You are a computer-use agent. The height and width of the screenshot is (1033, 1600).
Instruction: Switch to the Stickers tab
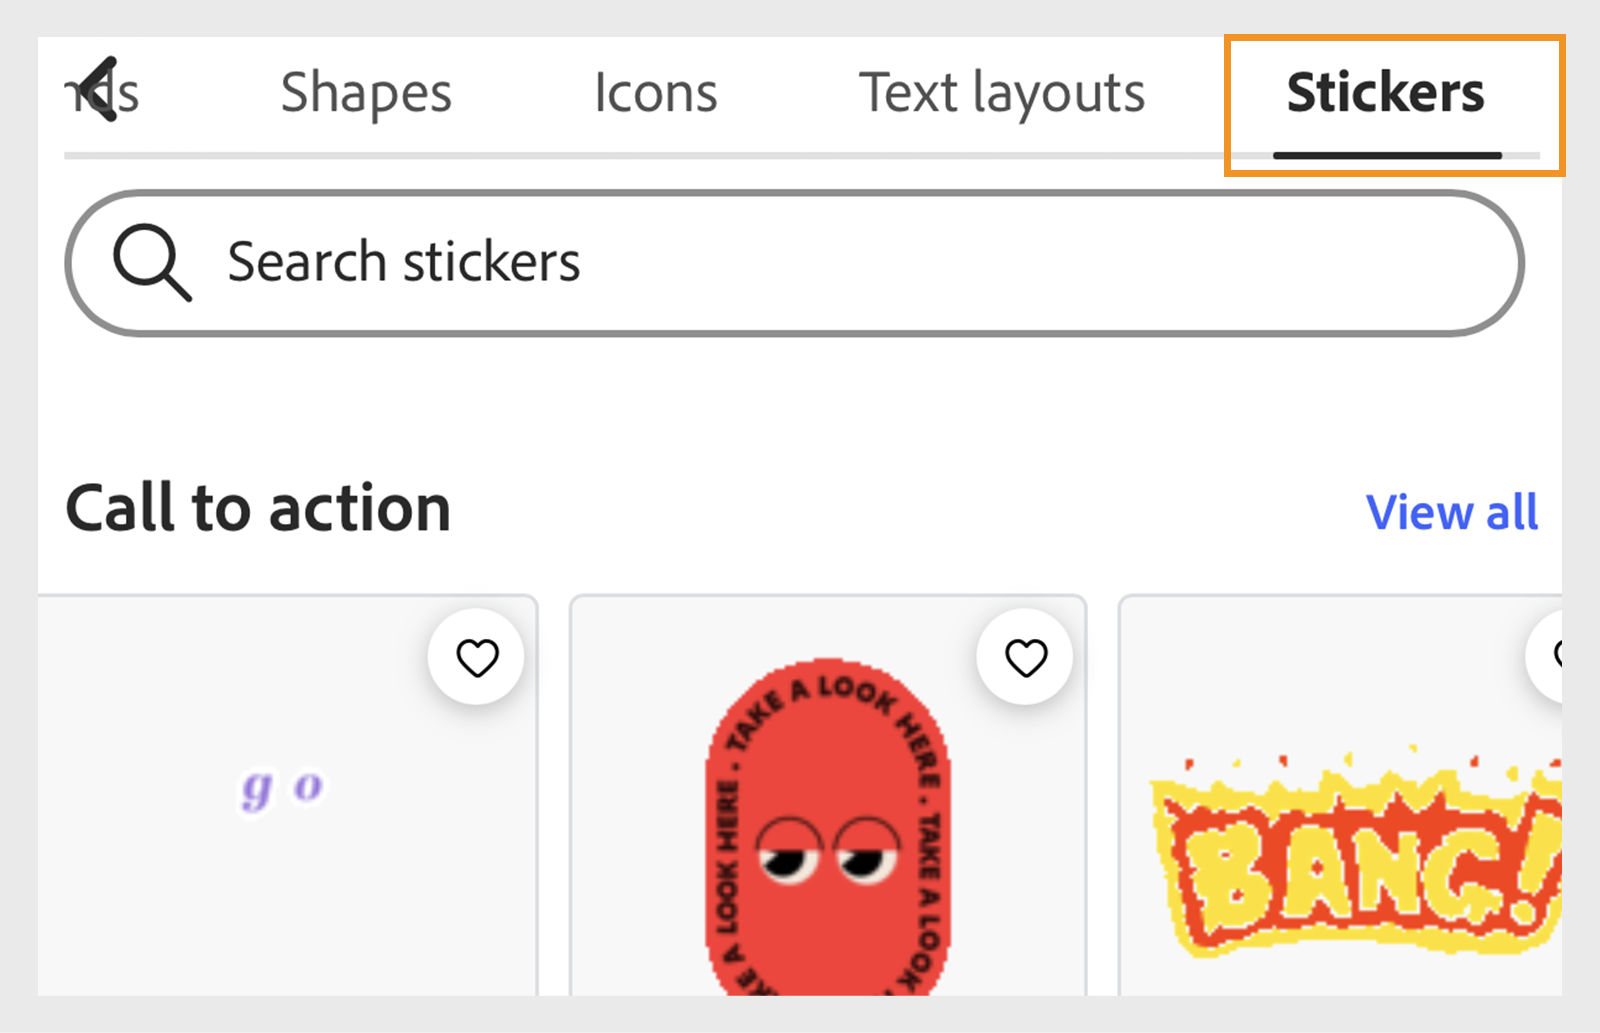[x=1385, y=93]
